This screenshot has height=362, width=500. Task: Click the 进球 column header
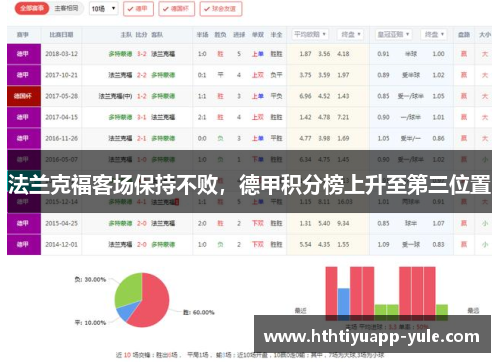tap(239, 35)
